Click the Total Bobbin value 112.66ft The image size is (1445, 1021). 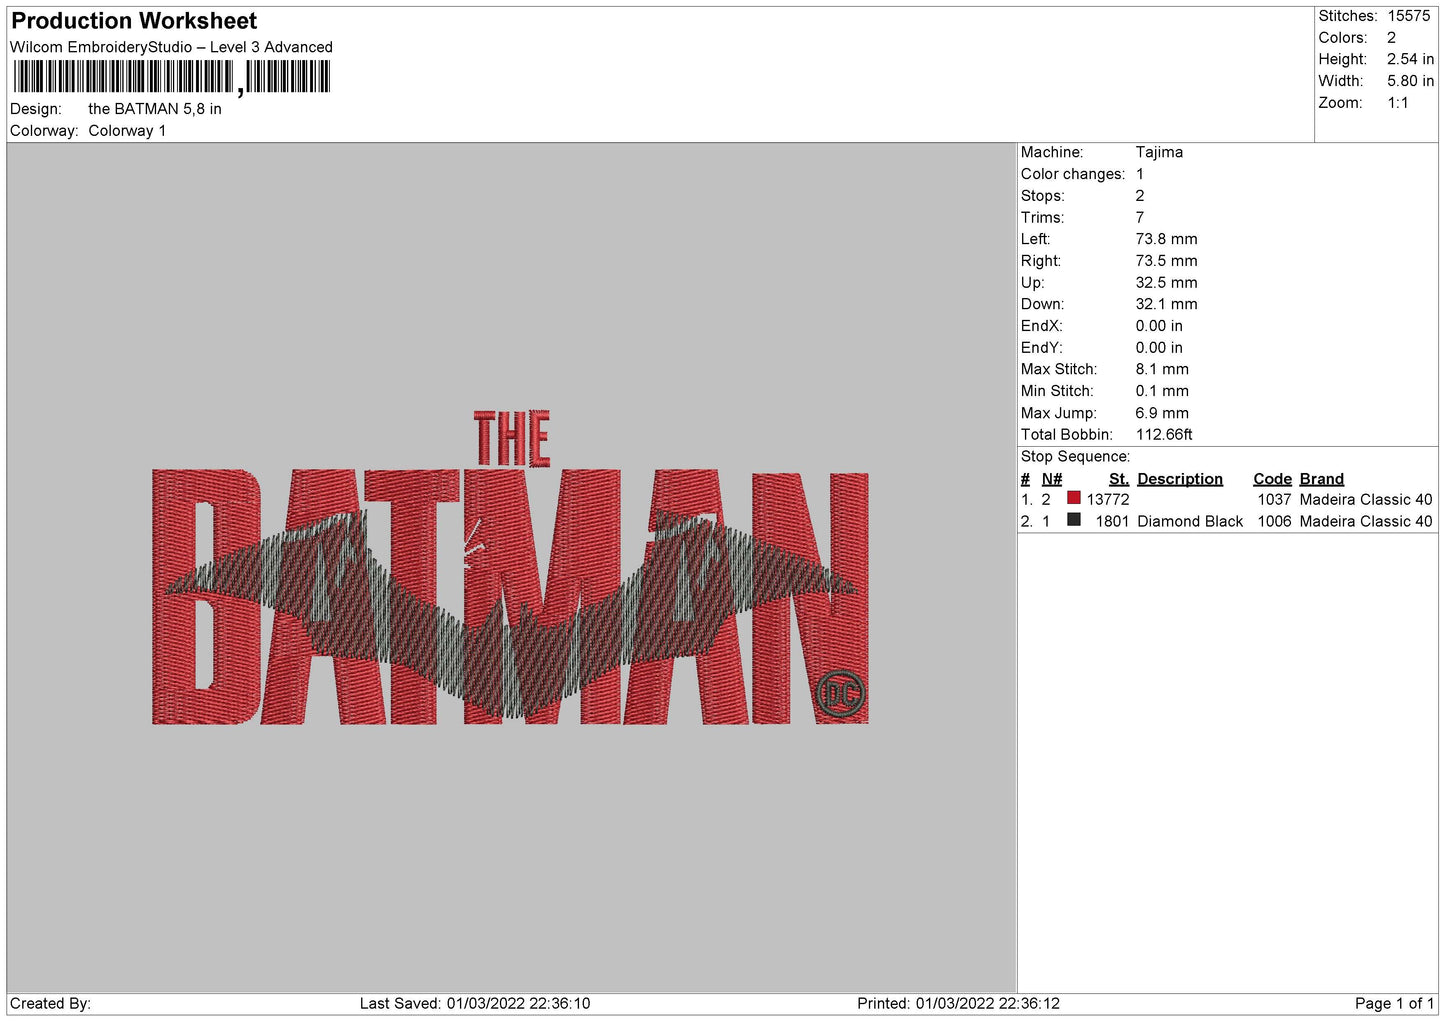1164,434
